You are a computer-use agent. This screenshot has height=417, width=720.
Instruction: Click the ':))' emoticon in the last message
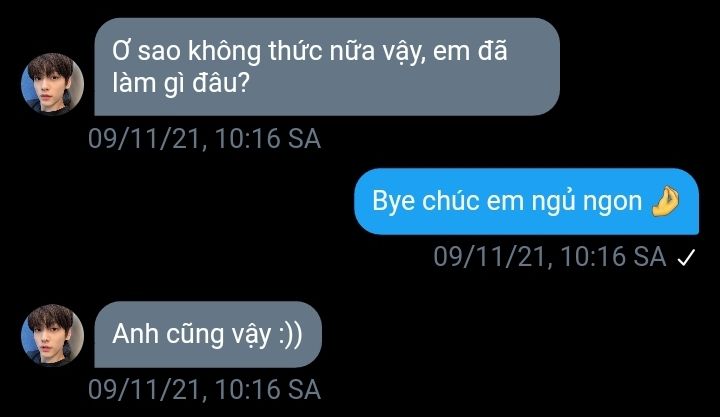point(291,335)
